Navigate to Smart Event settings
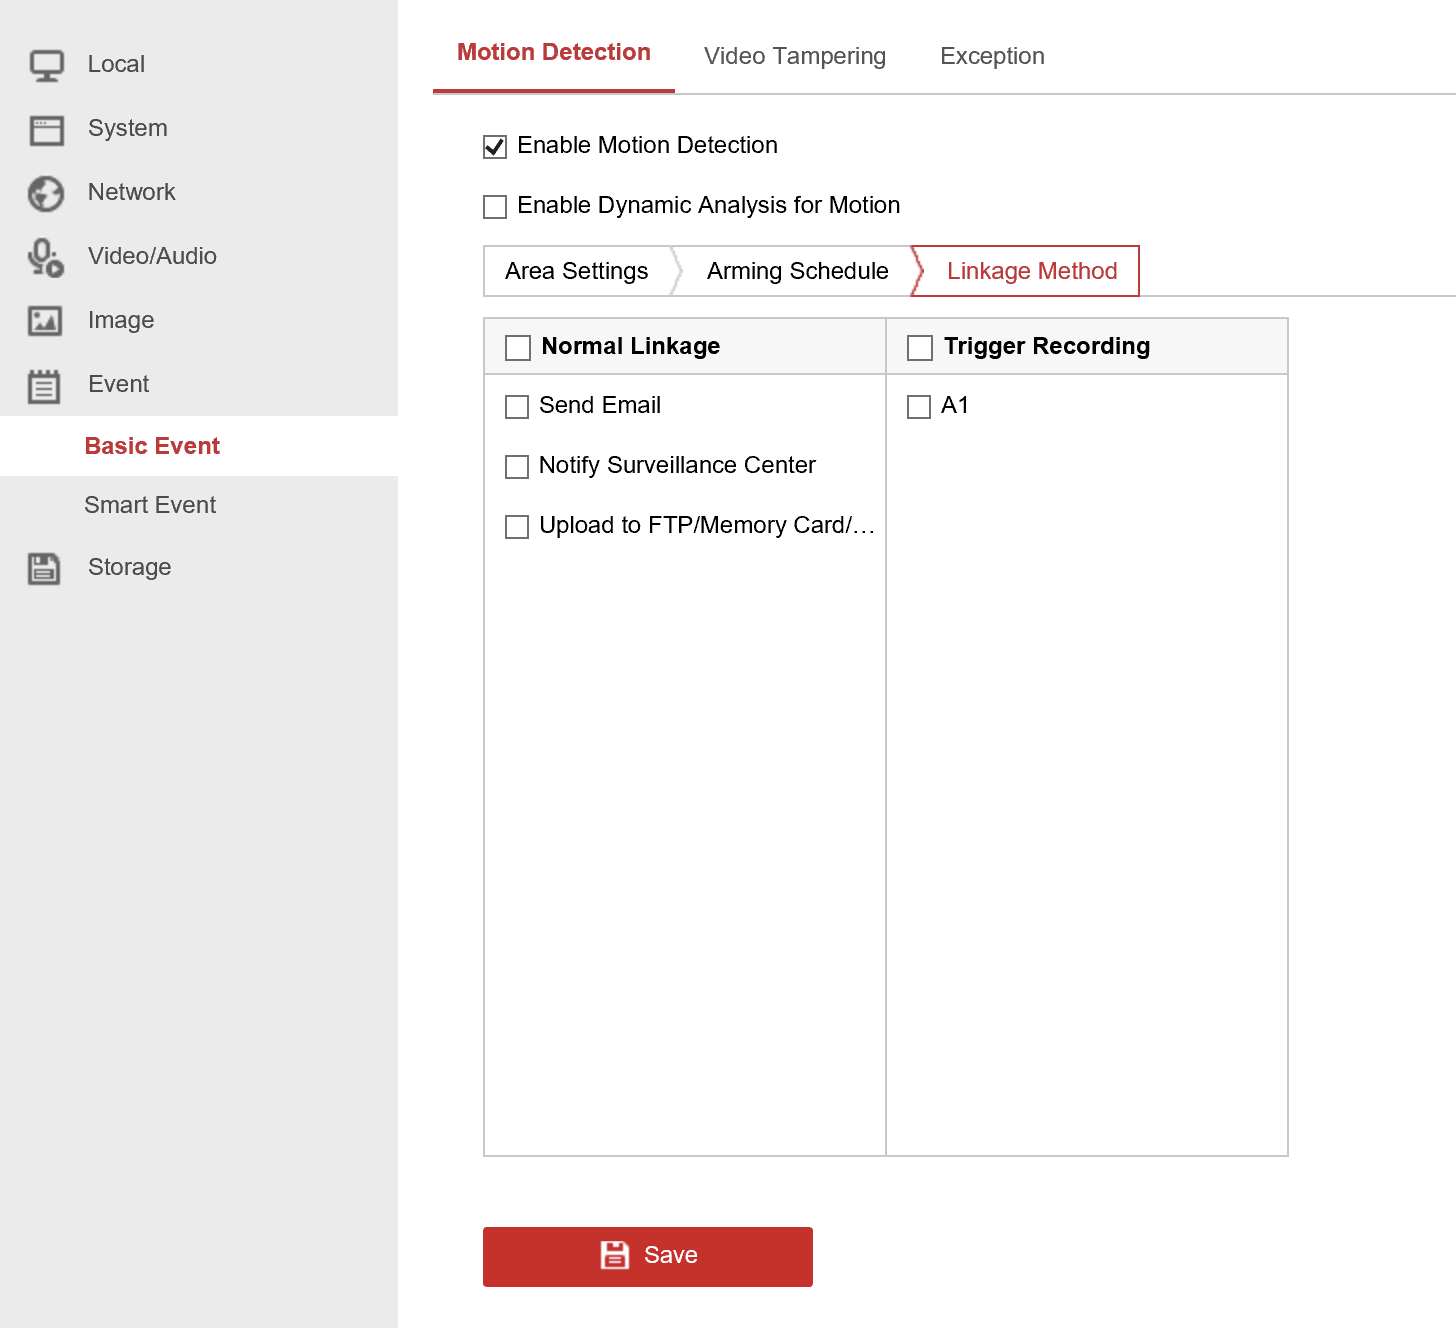 click(x=150, y=505)
